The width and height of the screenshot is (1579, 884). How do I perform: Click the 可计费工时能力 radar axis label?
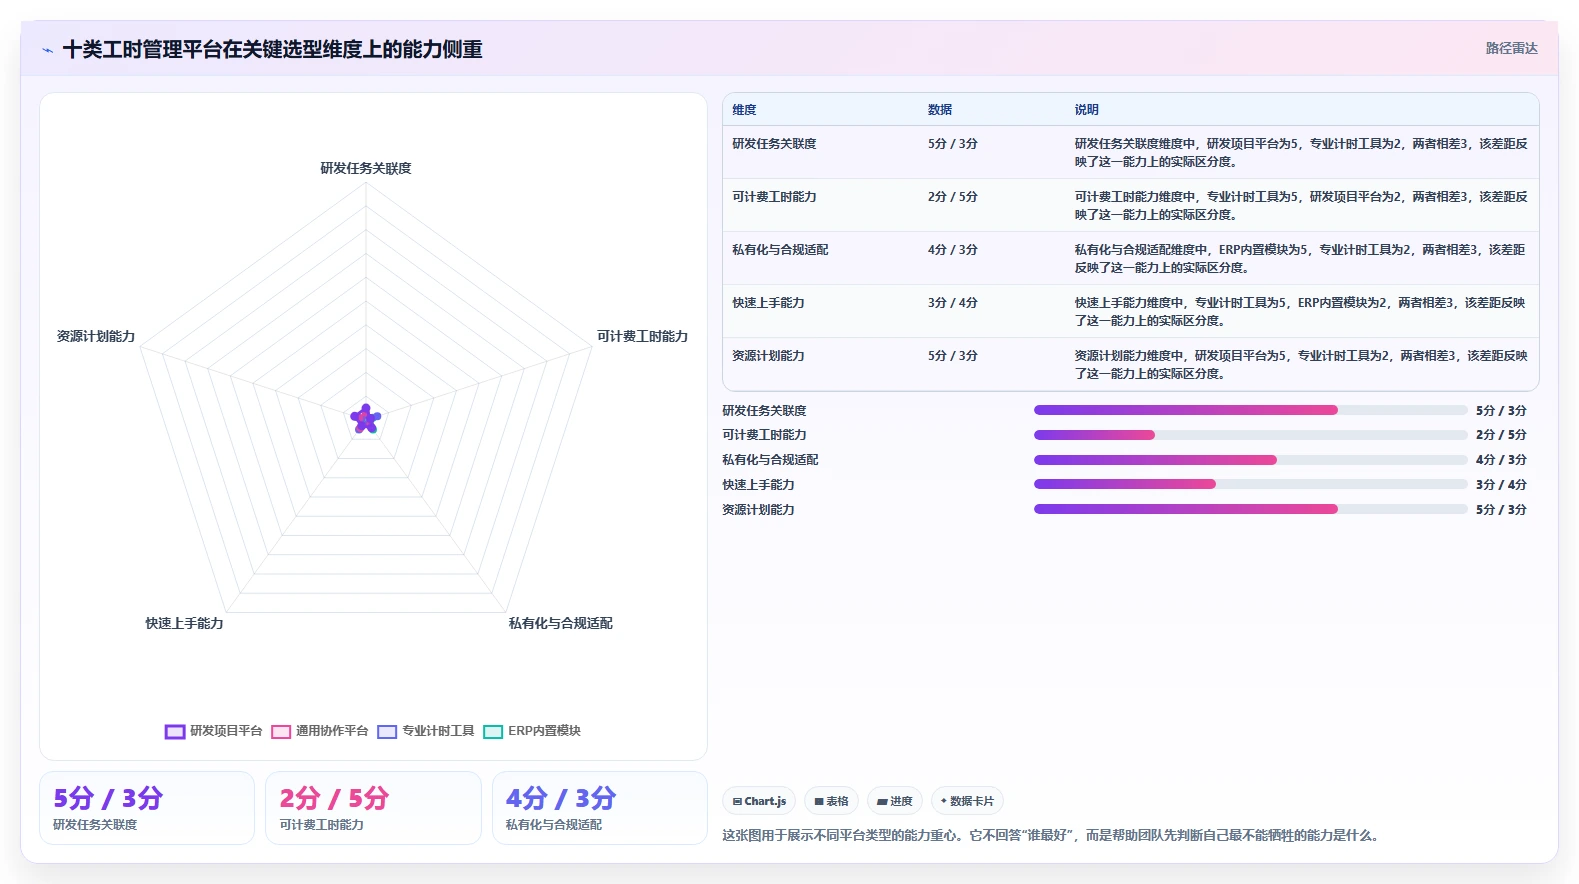pyautogui.click(x=642, y=336)
